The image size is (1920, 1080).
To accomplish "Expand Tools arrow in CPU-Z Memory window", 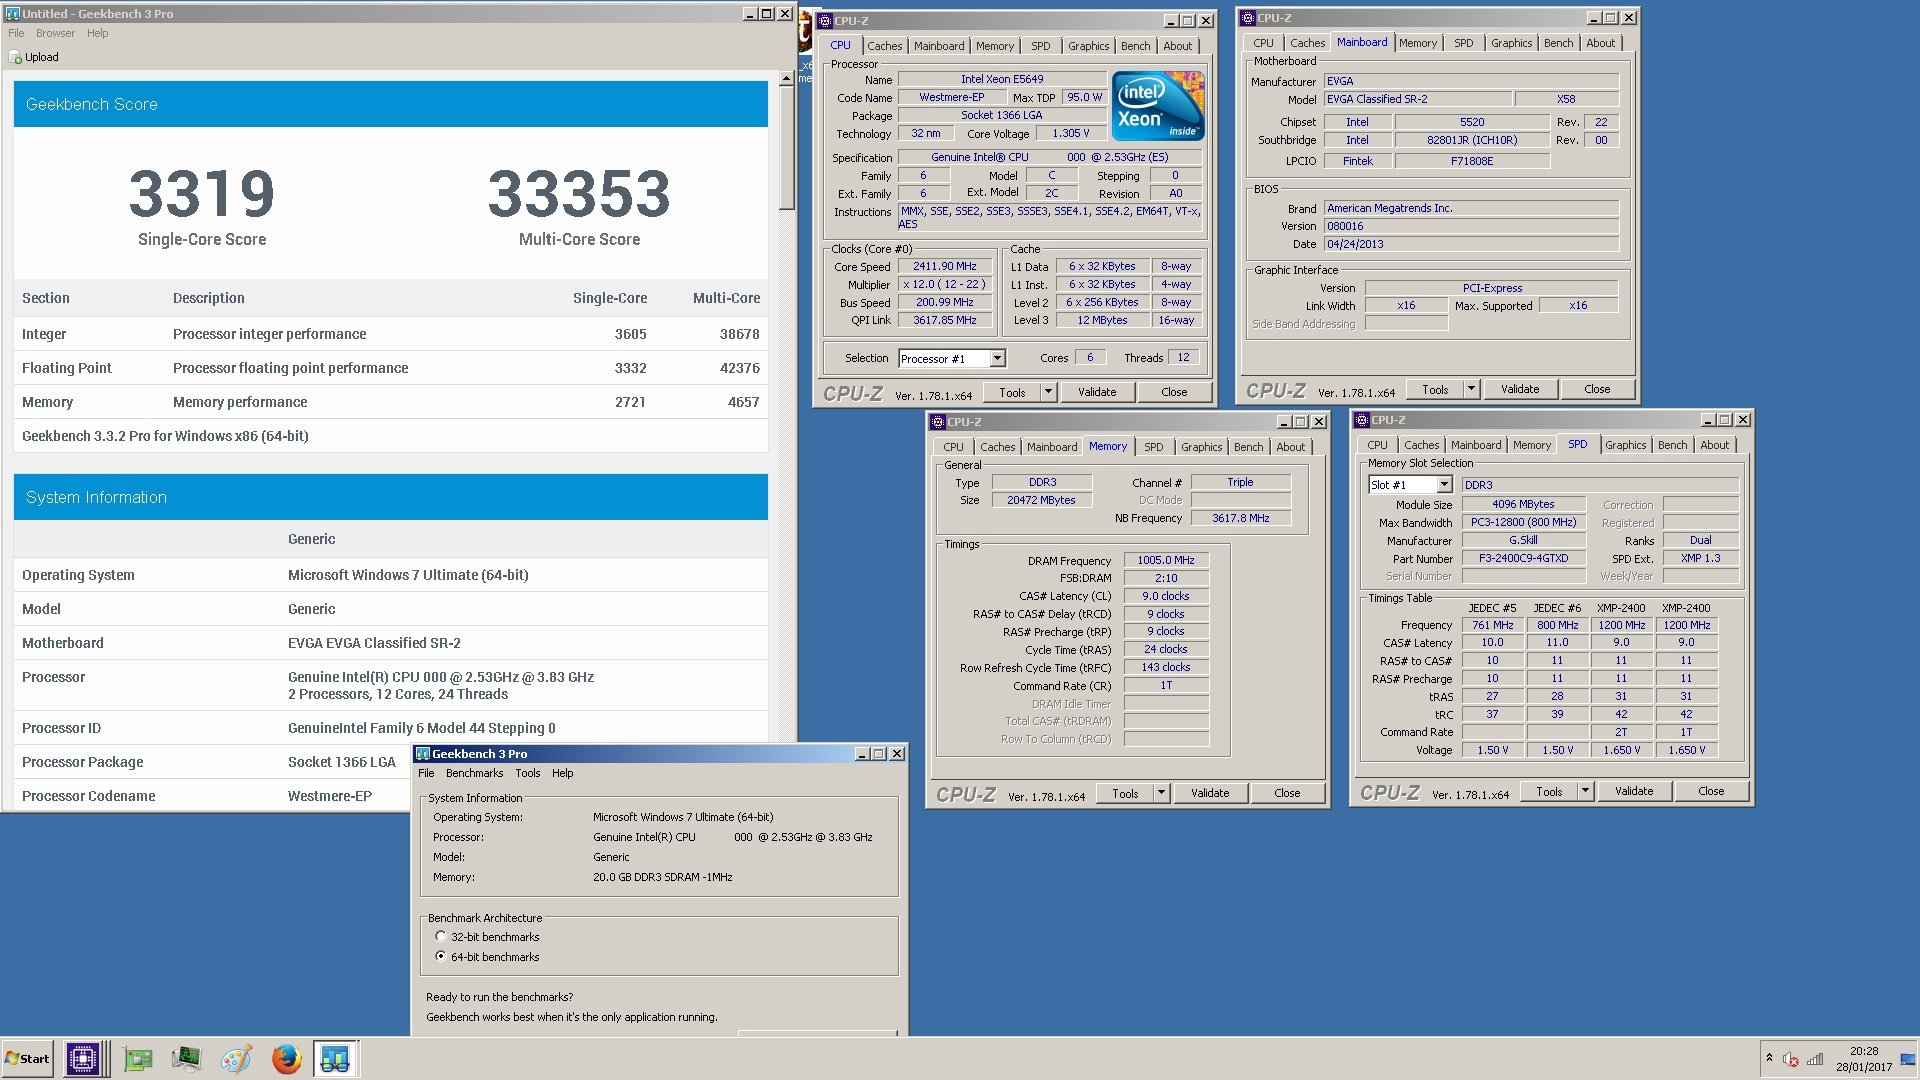I will [1161, 793].
